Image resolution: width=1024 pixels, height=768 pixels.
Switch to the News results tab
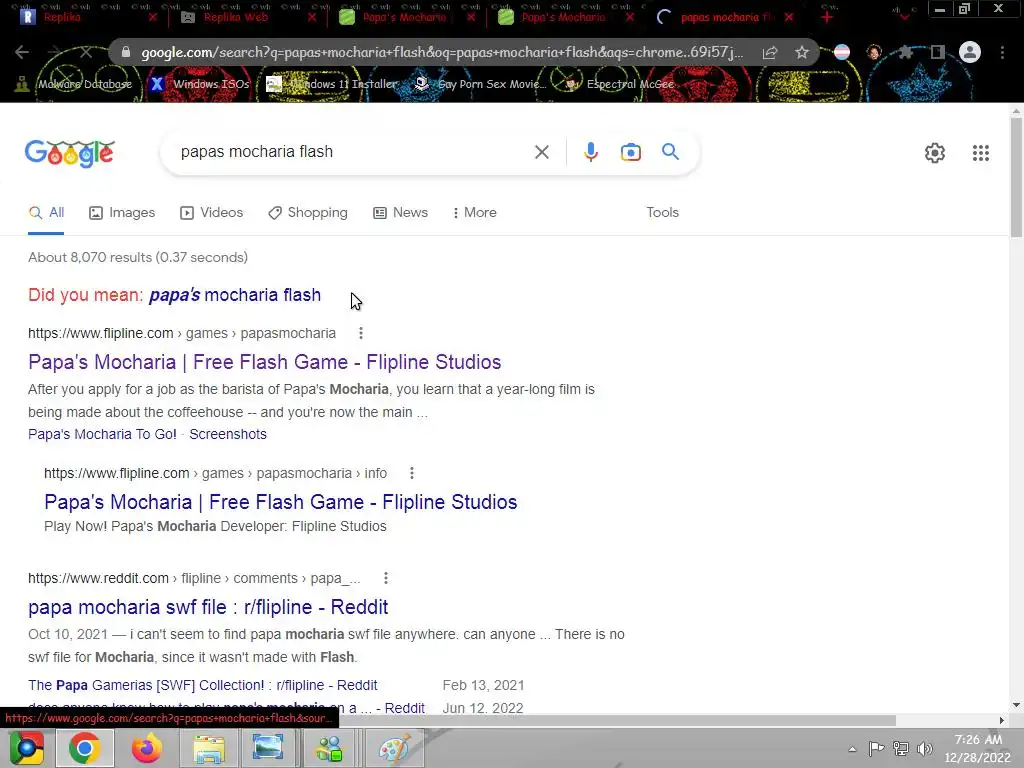(400, 212)
